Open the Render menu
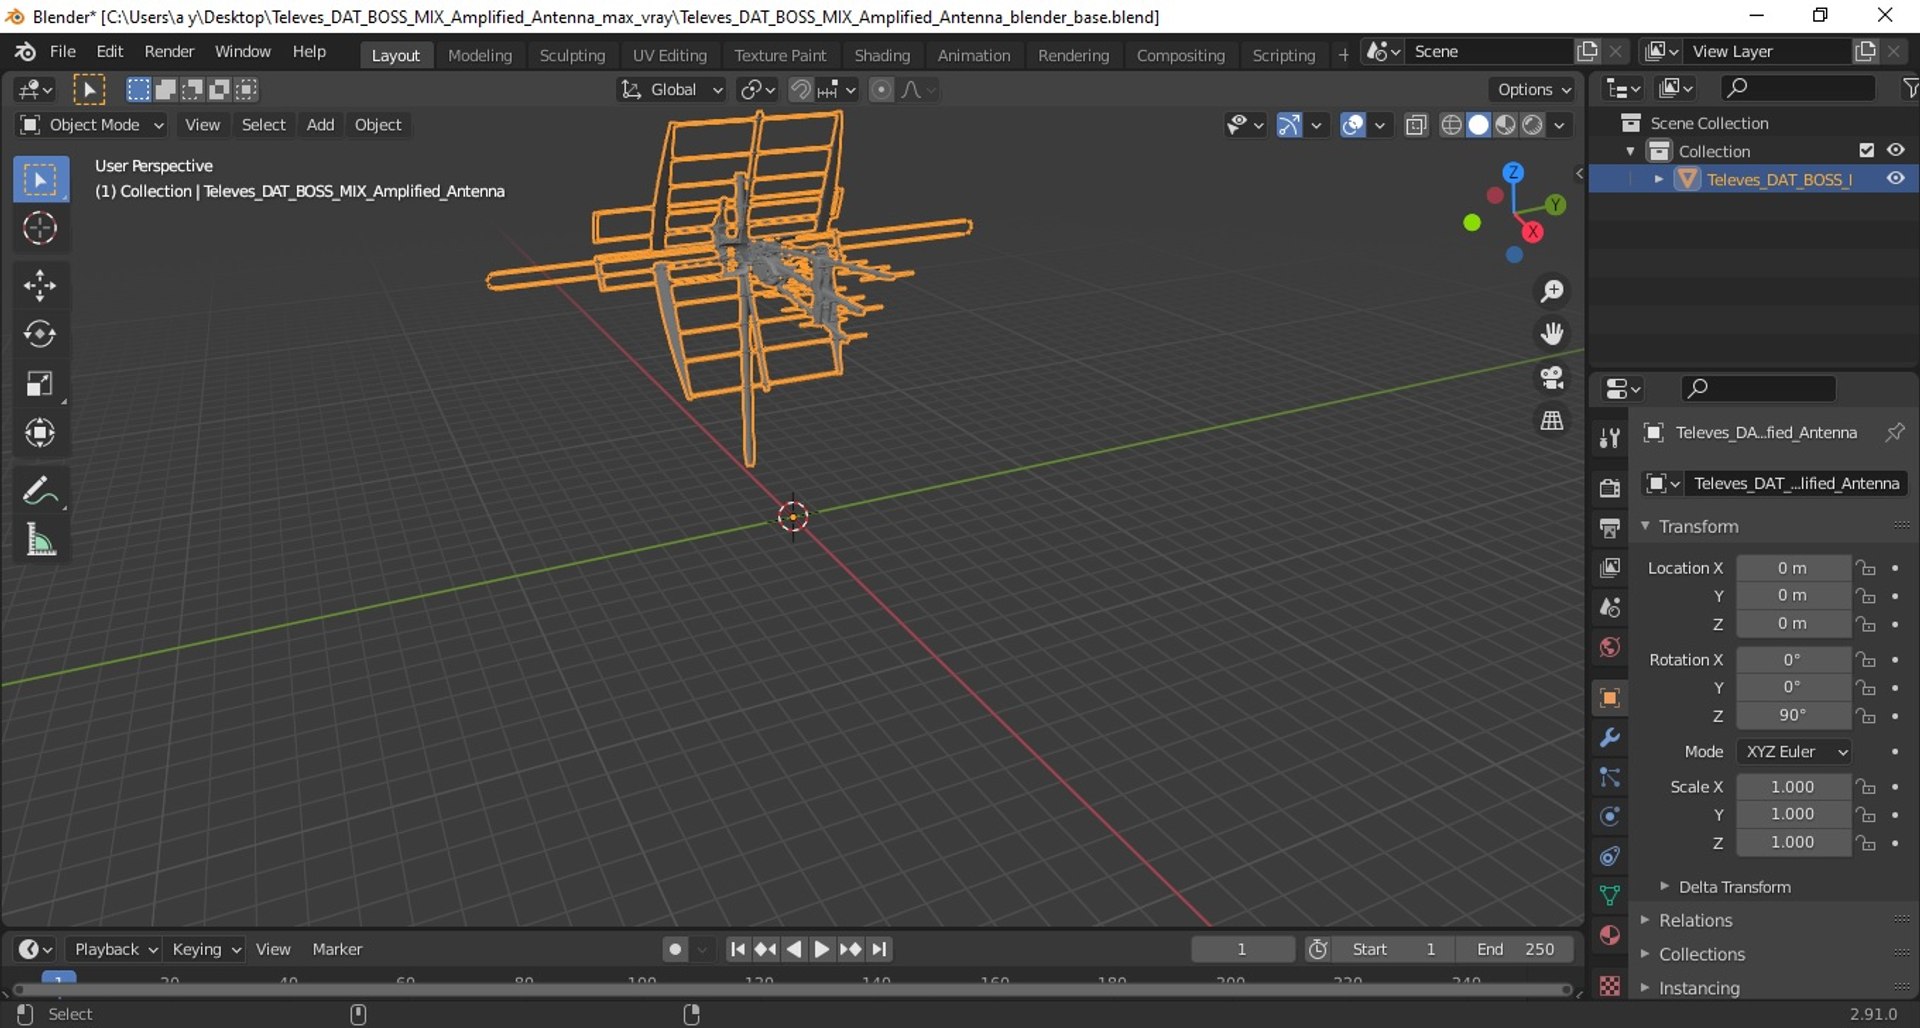 point(169,51)
